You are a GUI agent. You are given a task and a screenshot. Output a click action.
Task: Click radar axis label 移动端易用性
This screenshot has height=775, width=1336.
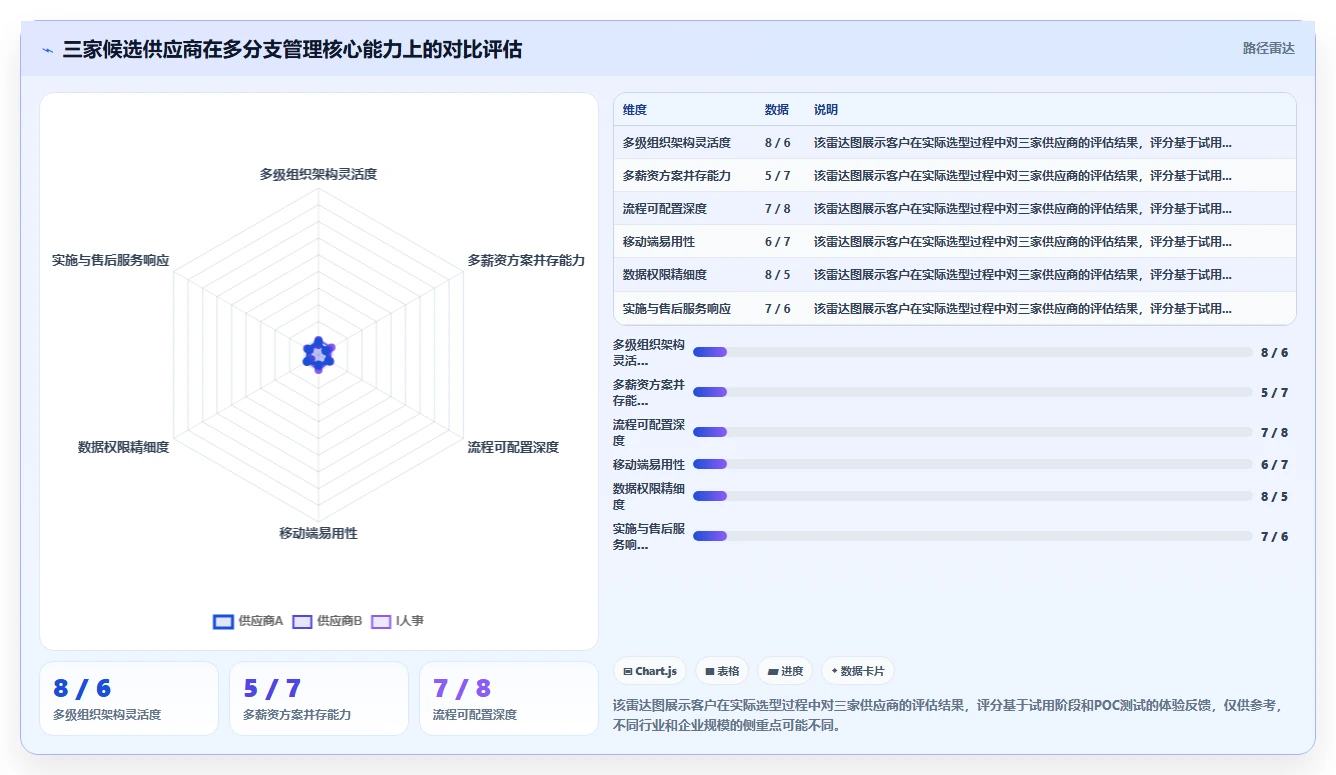(x=318, y=533)
